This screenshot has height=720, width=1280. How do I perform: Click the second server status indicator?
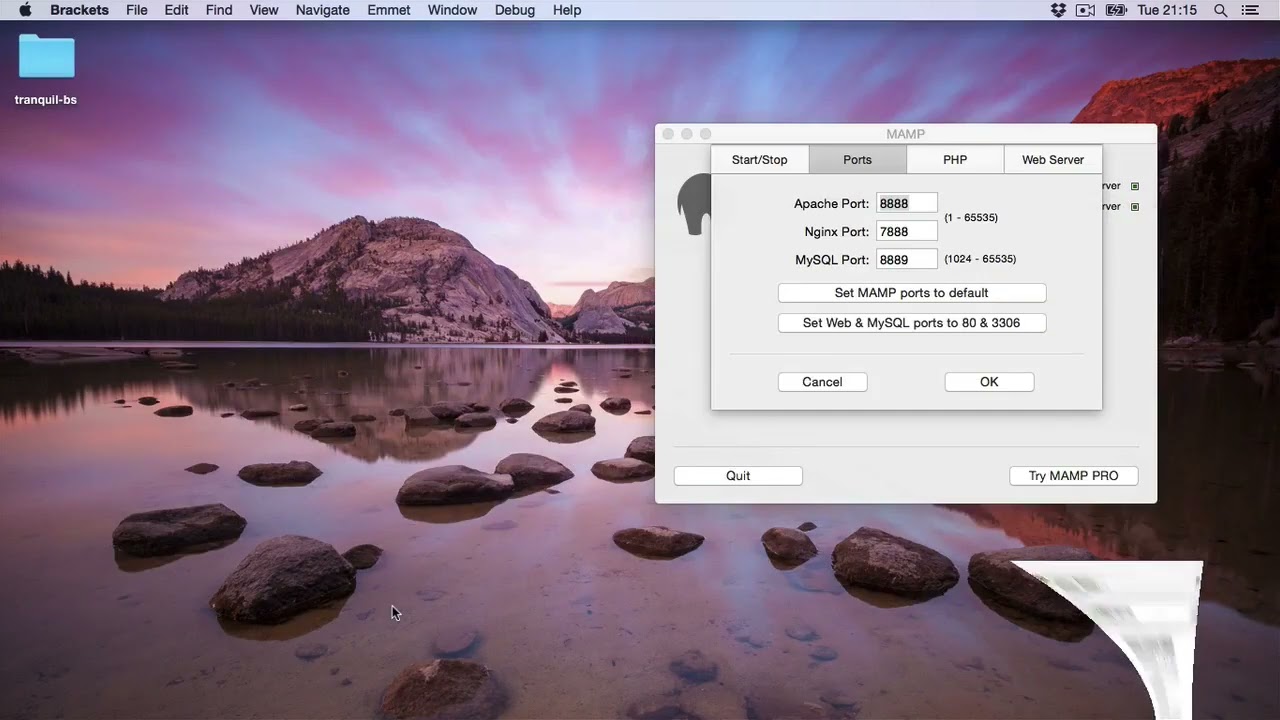[x=1135, y=207]
